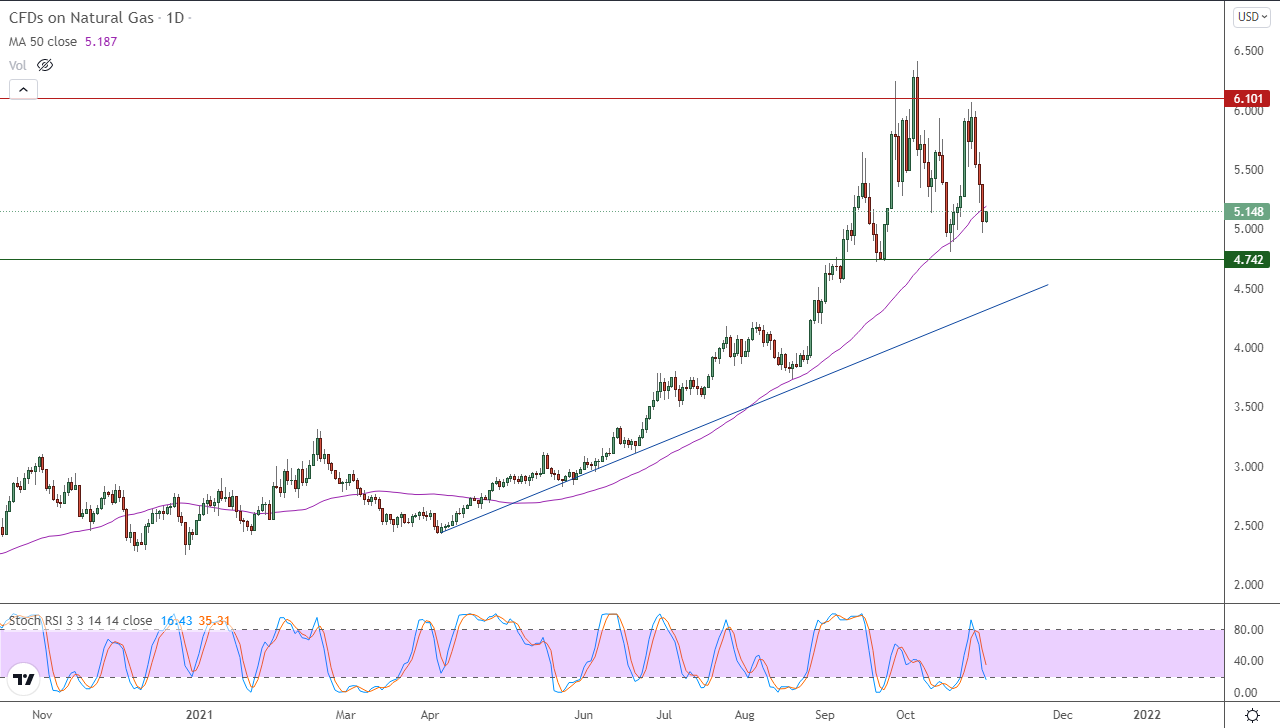
Task: Collapse the indicator legend with the chevron button
Action: click(x=23, y=90)
